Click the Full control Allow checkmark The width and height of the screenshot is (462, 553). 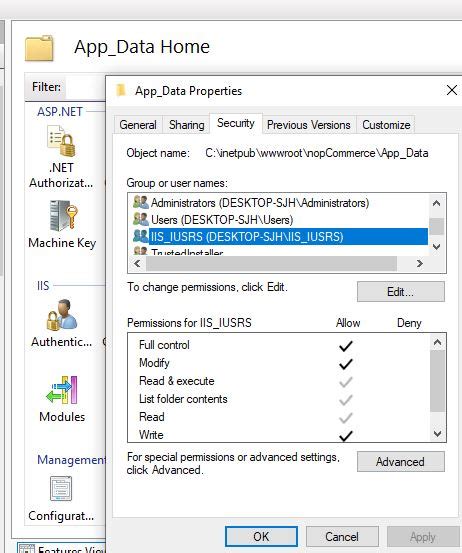(346, 346)
